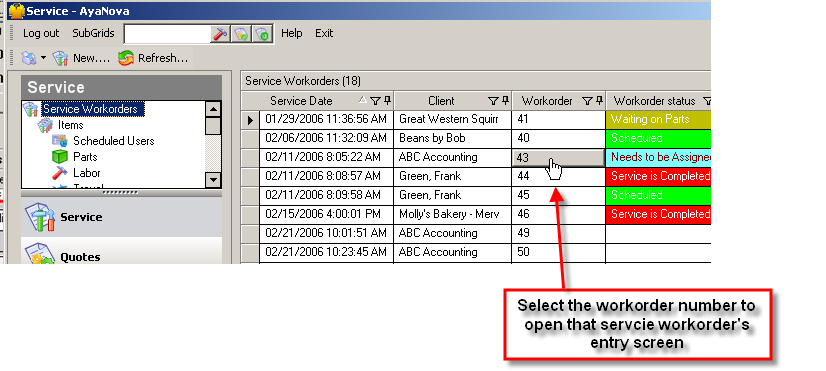
Task: Open the SubGrids menu
Action: pos(93,33)
